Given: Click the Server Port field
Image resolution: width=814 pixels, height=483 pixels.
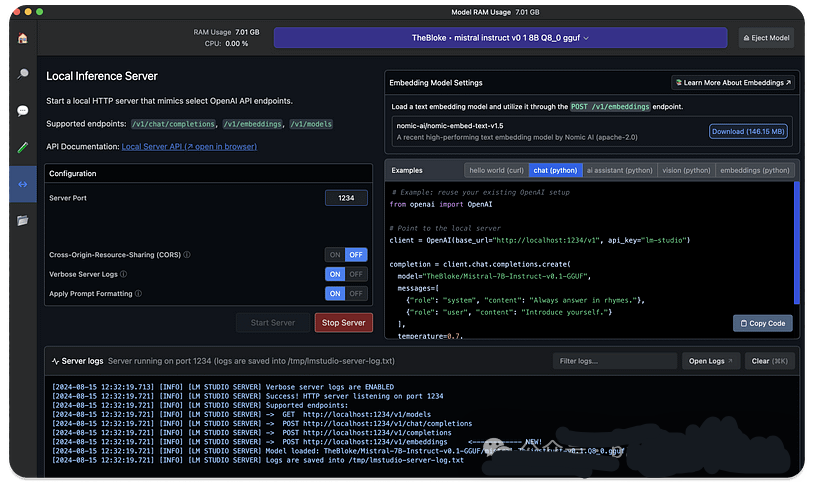Looking at the screenshot, I should pyautogui.click(x=346, y=198).
